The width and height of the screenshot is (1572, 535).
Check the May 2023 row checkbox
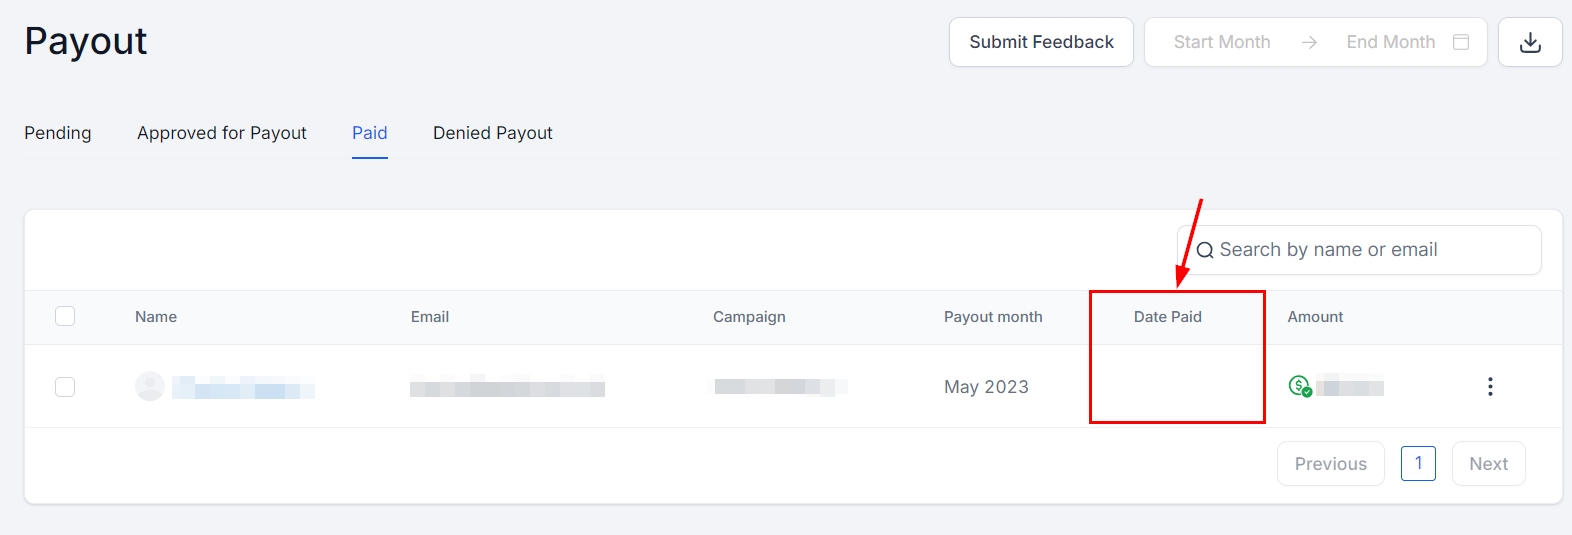[65, 387]
